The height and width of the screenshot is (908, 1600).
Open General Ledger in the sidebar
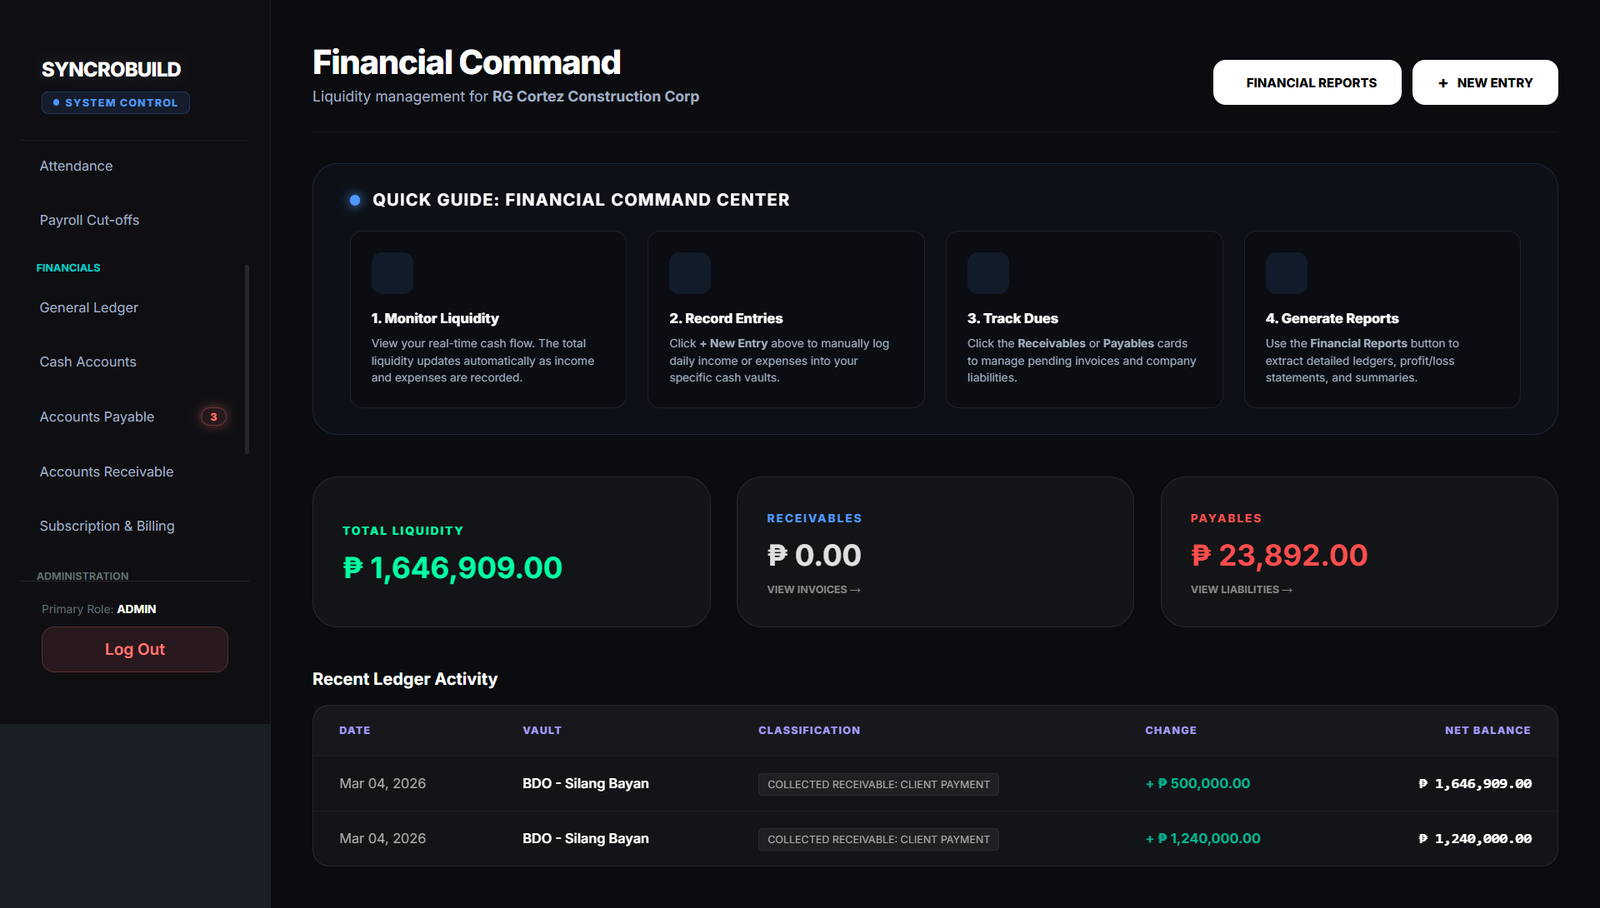tap(89, 308)
